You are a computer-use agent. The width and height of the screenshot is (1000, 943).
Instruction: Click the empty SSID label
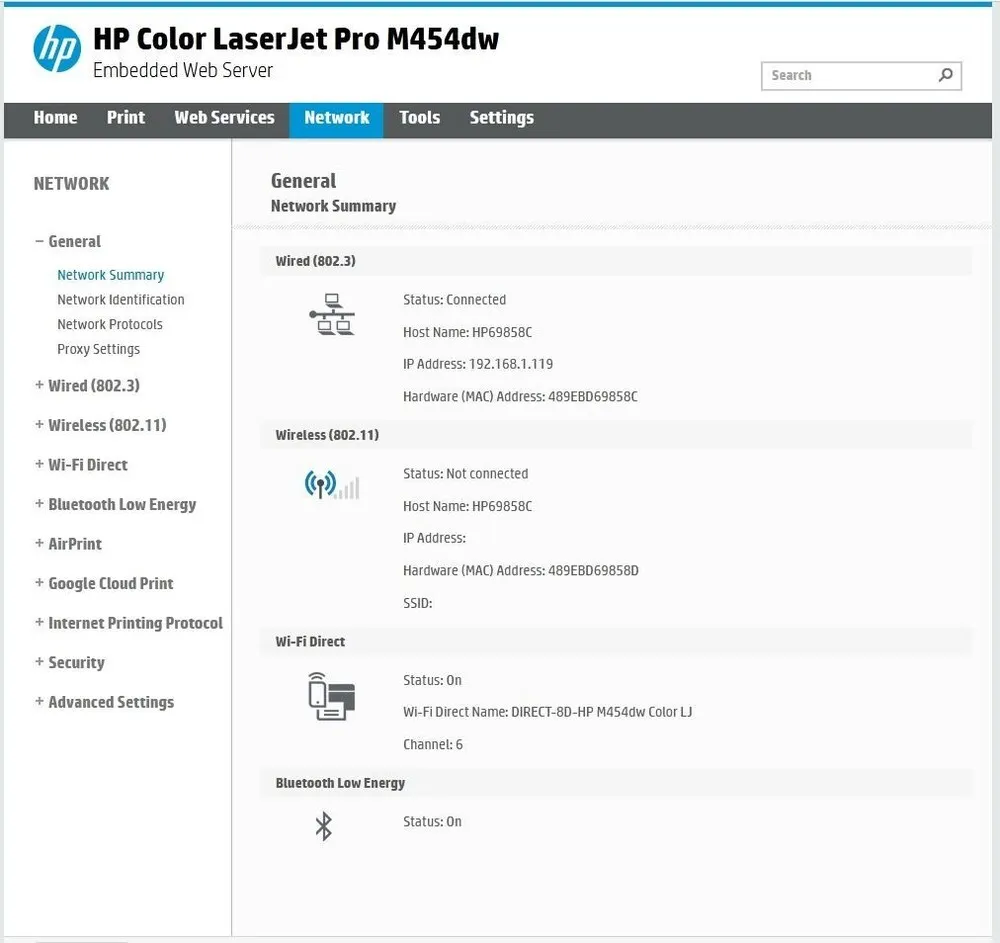418,603
